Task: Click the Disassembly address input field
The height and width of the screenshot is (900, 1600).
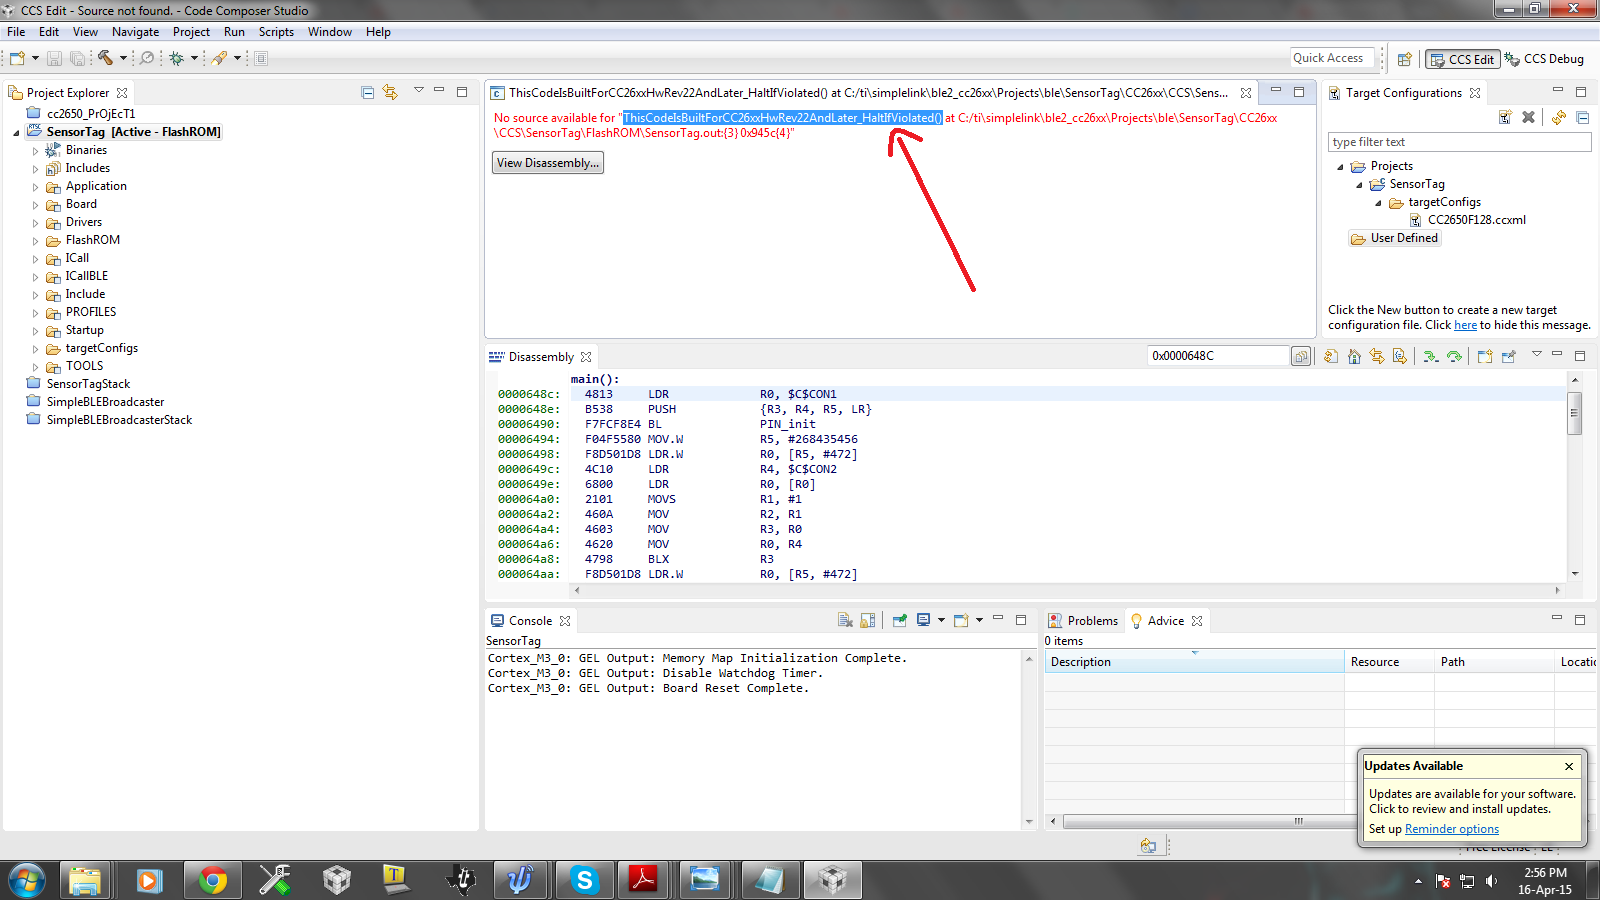Action: [1217, 356]
